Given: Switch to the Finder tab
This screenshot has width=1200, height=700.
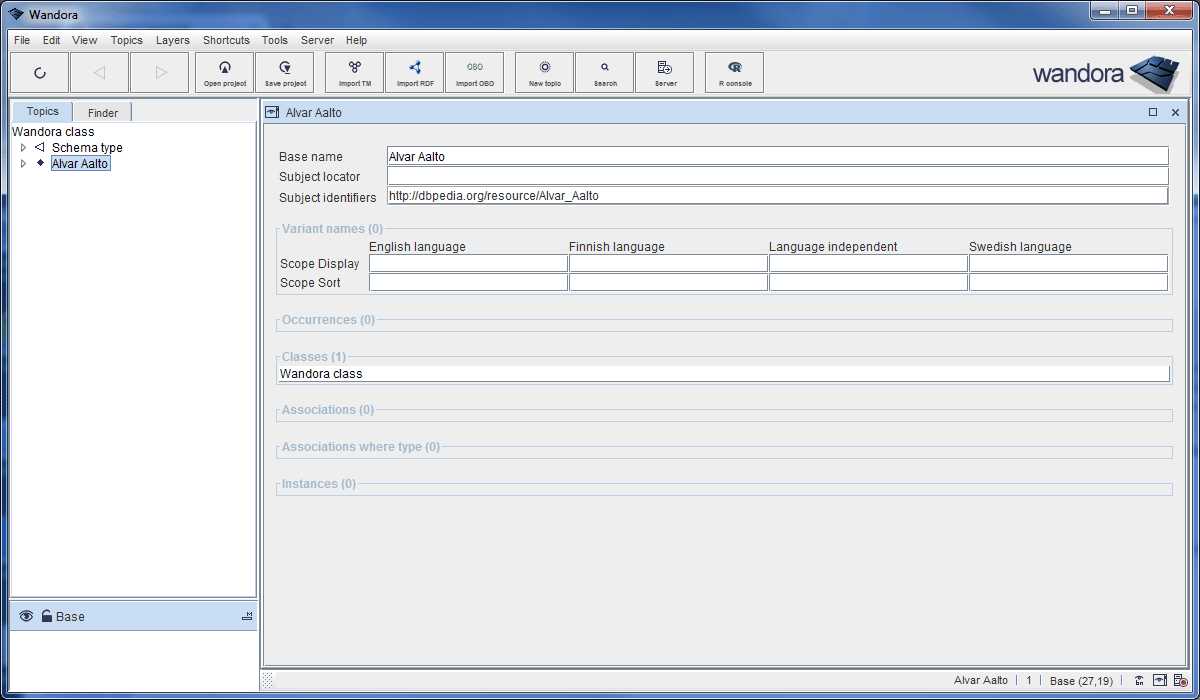Looking at the screenshot, I should coord(101,111).
